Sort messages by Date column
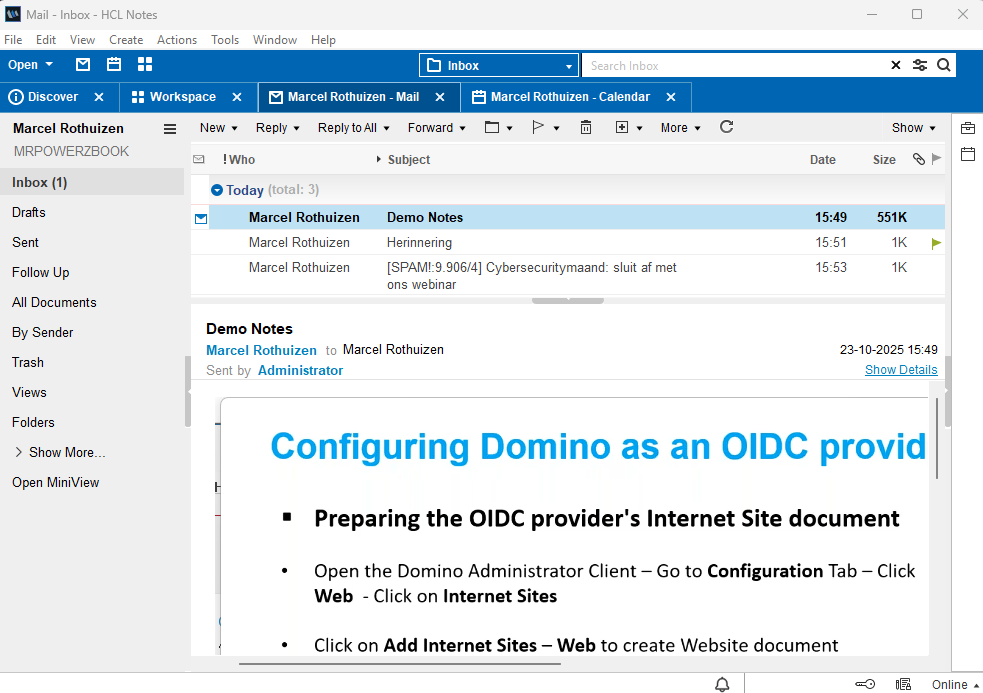Image resolution: width=983 pixels, height=693 pixels. coord(823,159)
